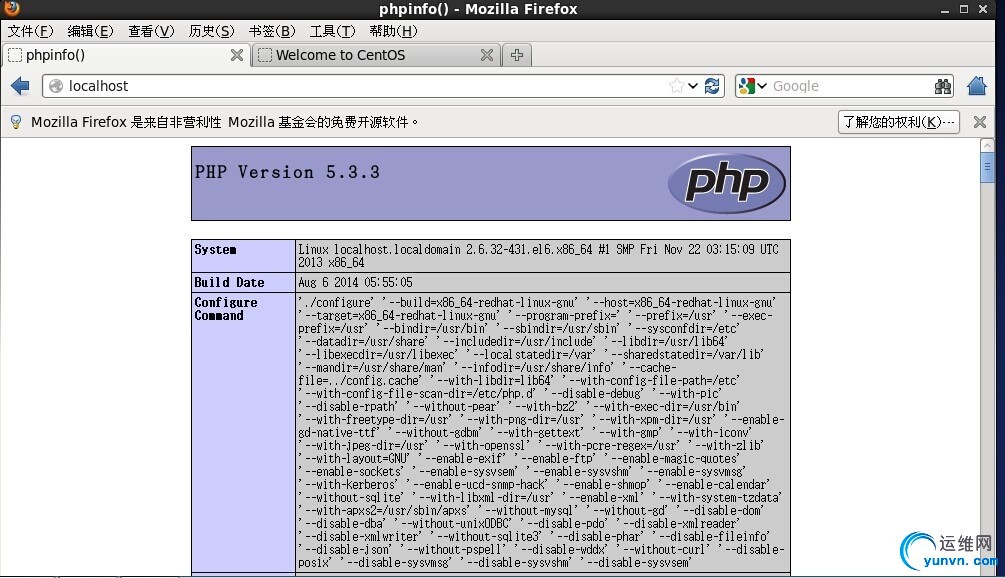Open the URL history dropdown arrow
This screenshot has width=1005, height=578.
pyautogui.click(x=693, y=86)
